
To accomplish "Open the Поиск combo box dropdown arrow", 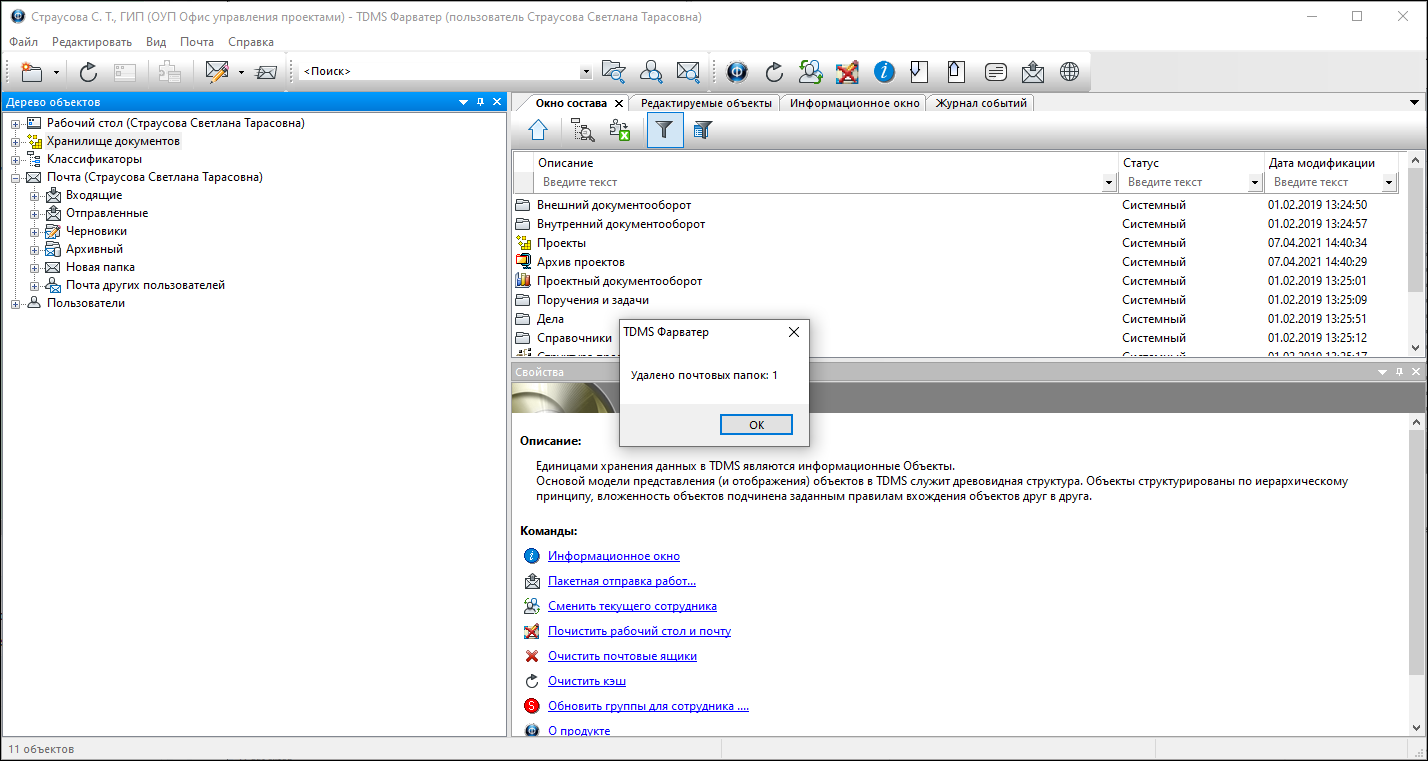I will [x=586, y=72].
